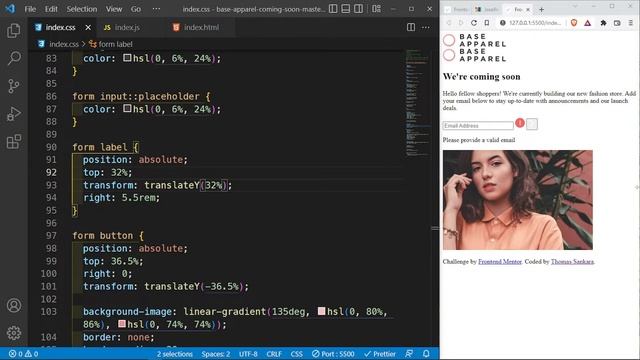Open the notifications bell in the status bar

[426, 354]
